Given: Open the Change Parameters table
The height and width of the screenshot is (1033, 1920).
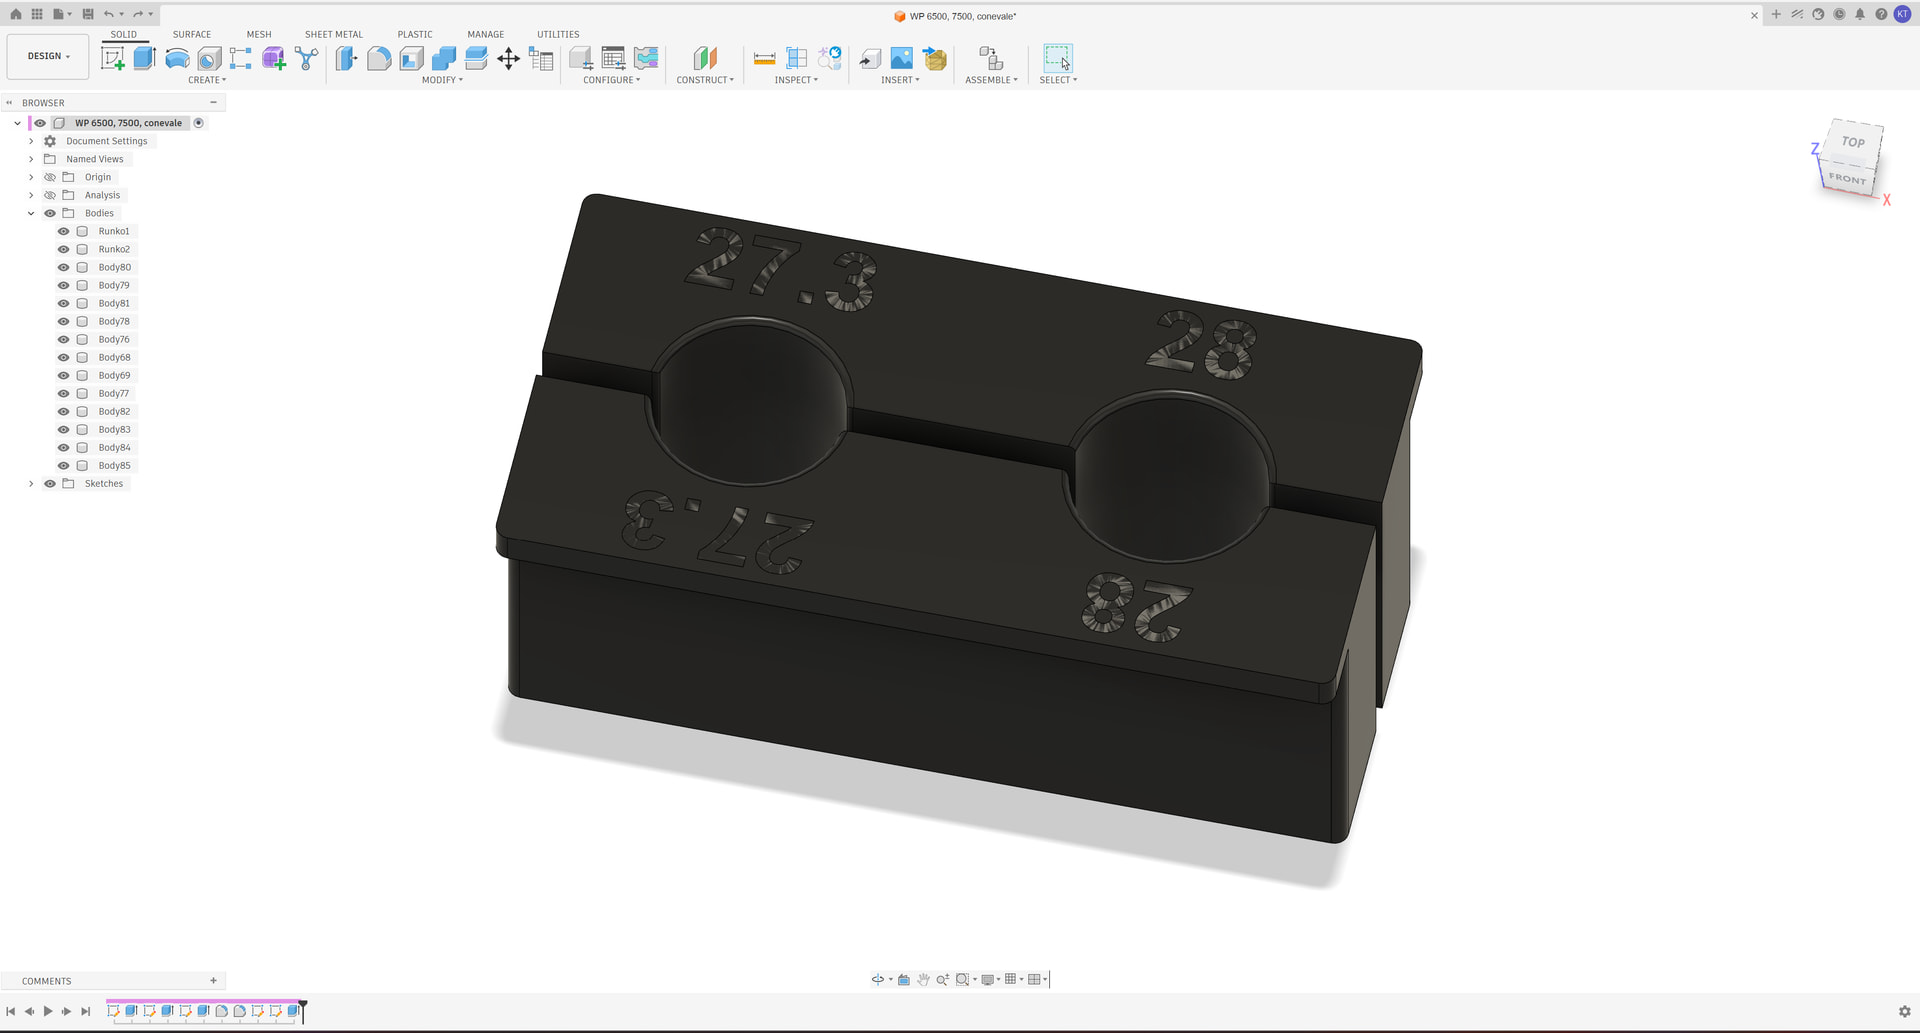Looking at the screenshot, I should tap(541, 59).
